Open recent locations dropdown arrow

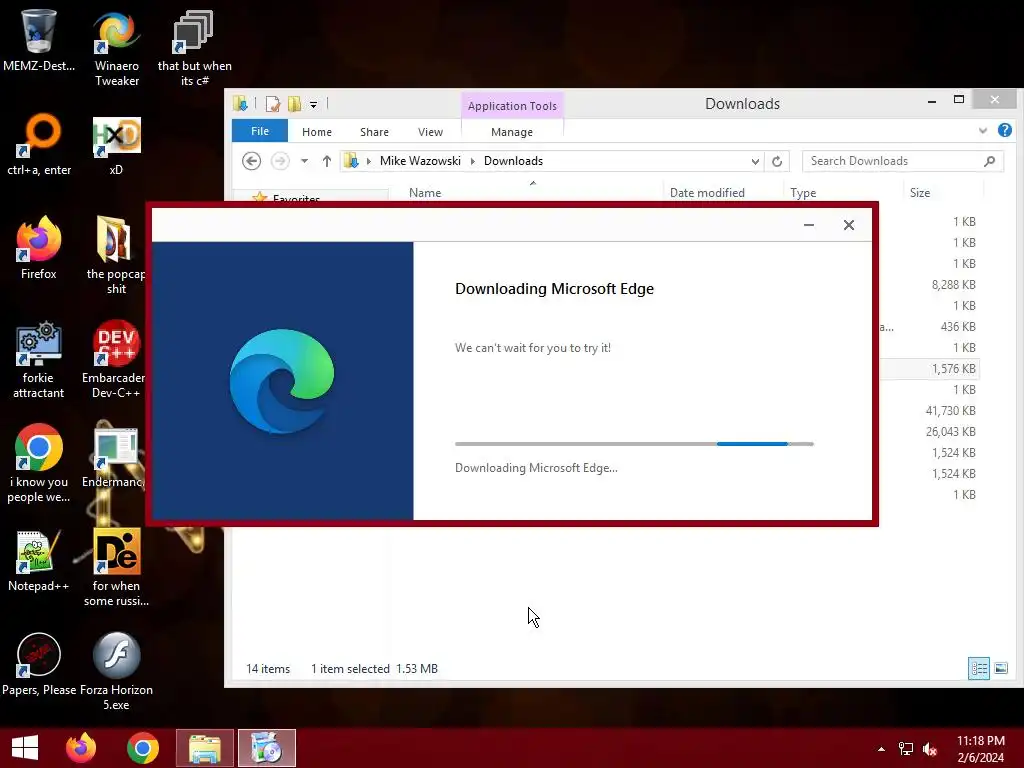coord(304,161)
